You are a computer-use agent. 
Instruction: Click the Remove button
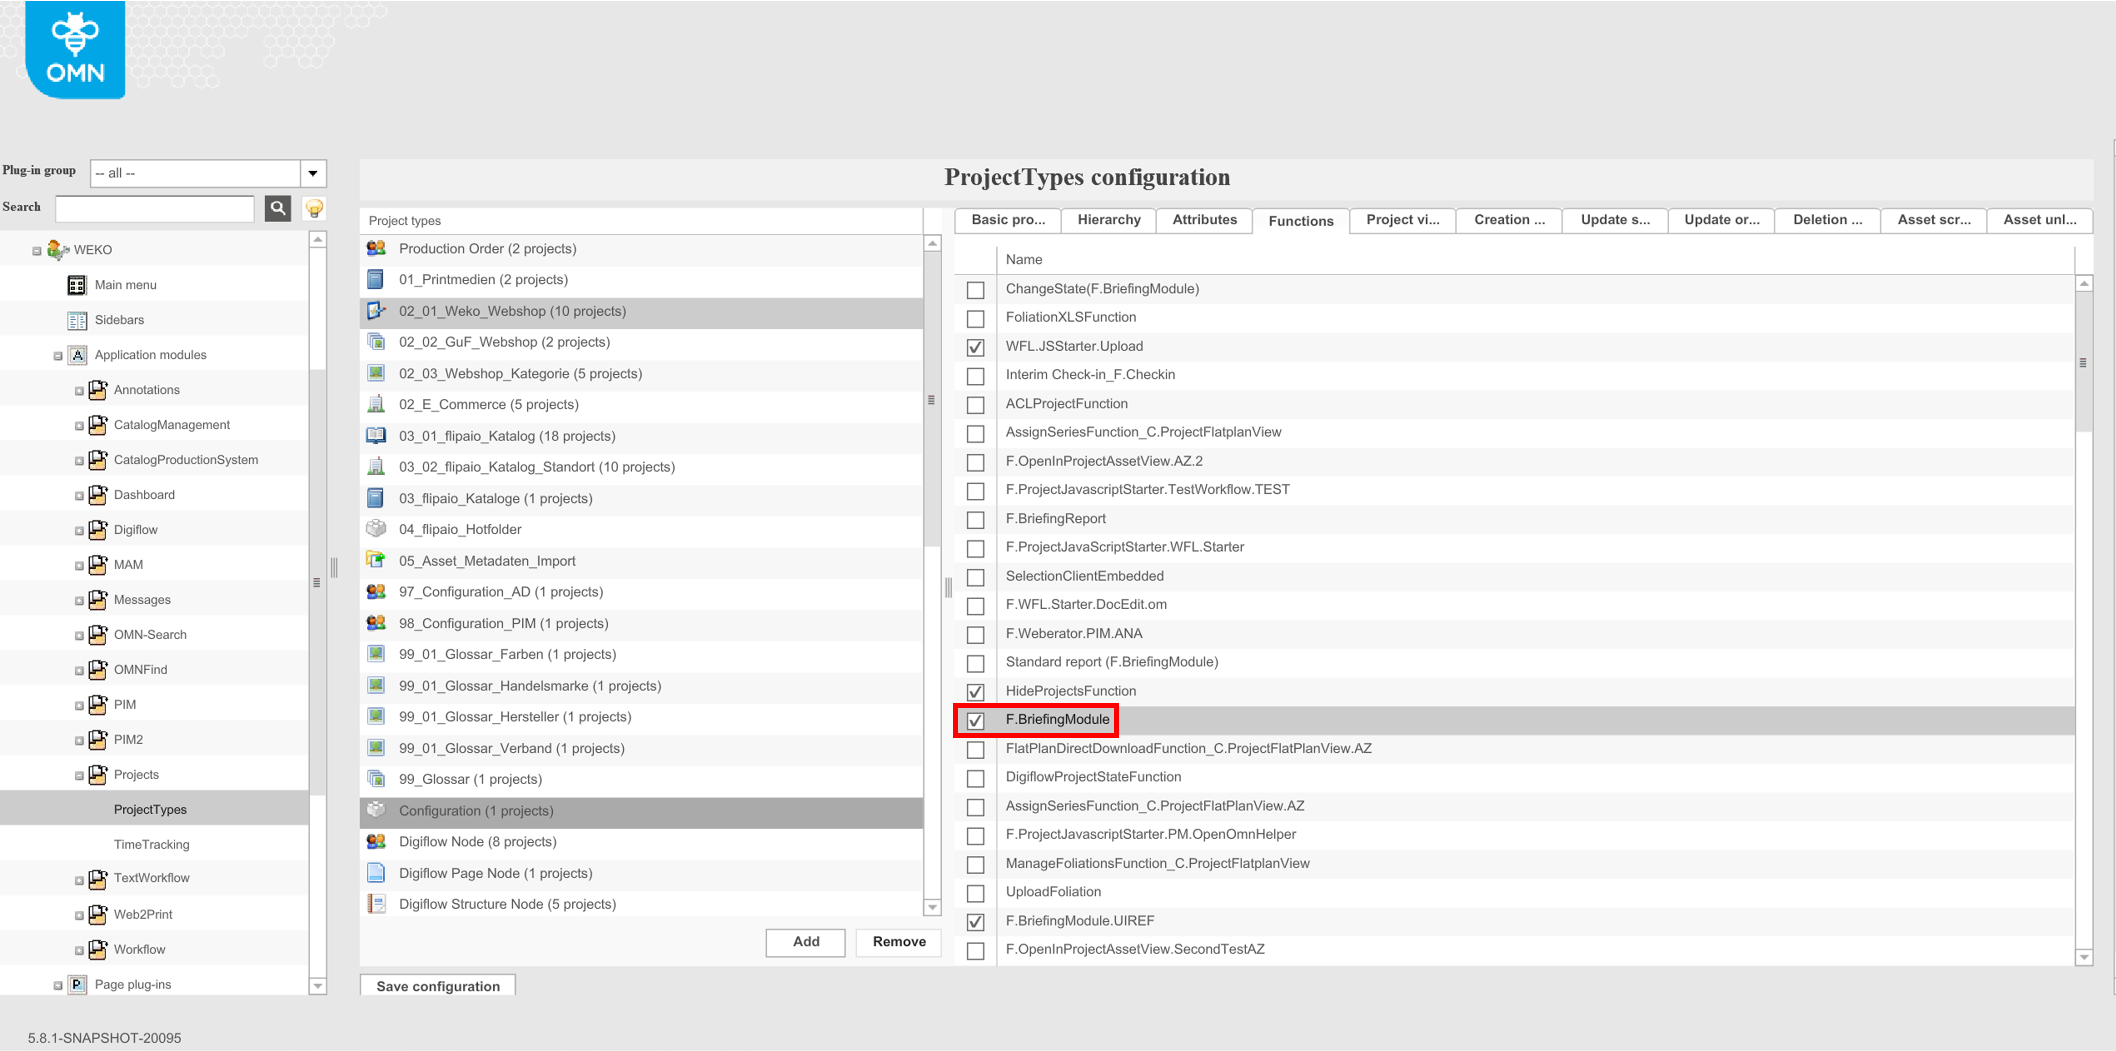pyautogui.click(x=897, y=941)
